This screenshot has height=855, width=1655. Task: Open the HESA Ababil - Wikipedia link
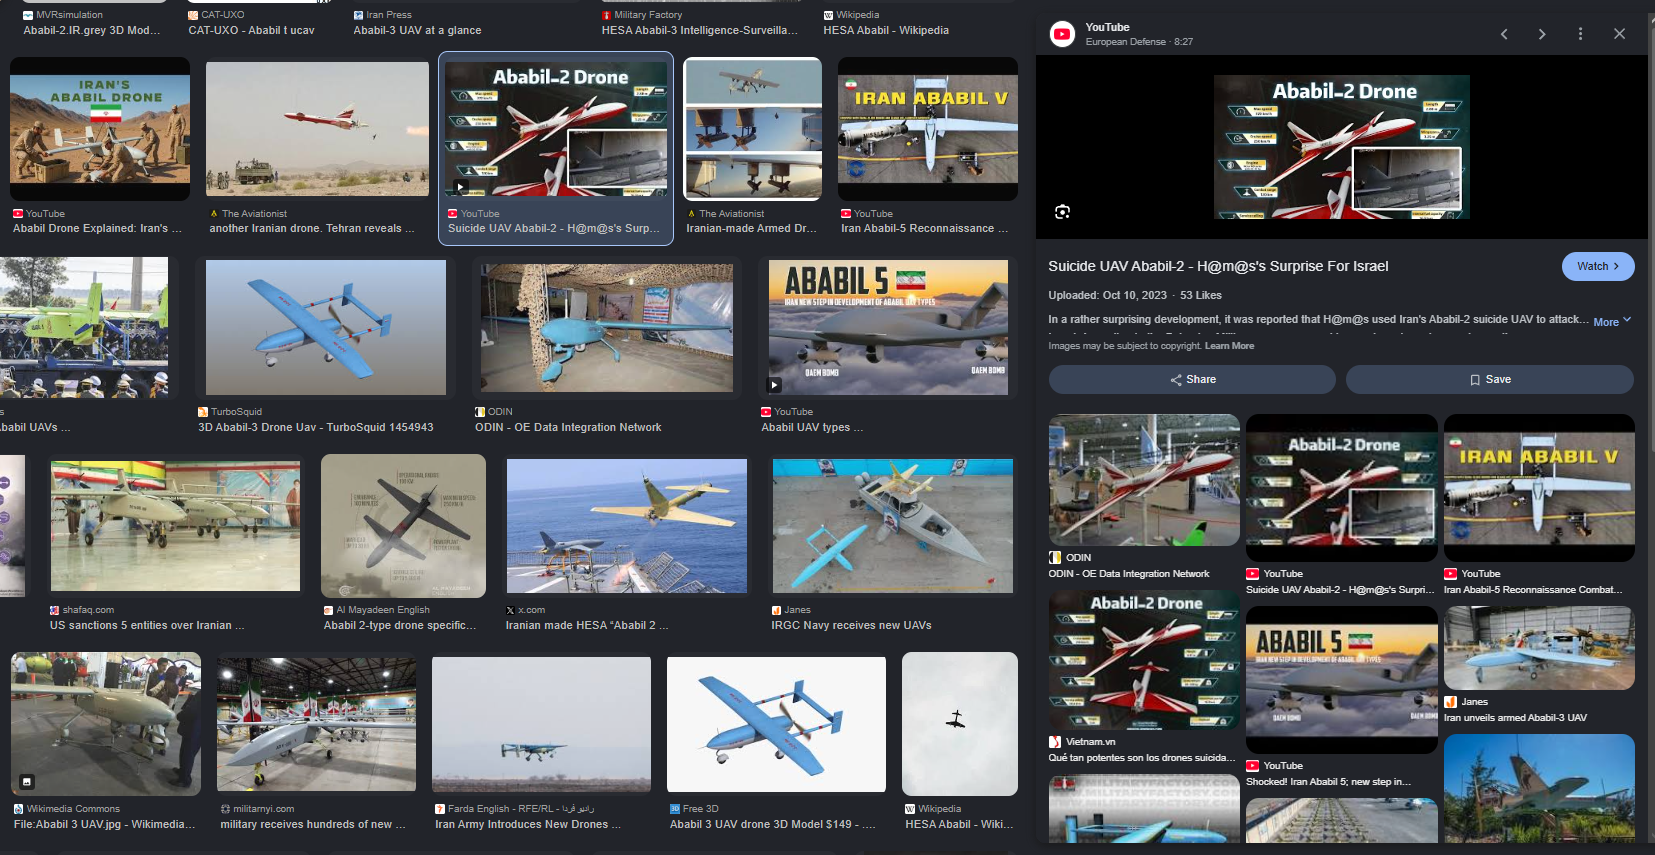point(886,30)
